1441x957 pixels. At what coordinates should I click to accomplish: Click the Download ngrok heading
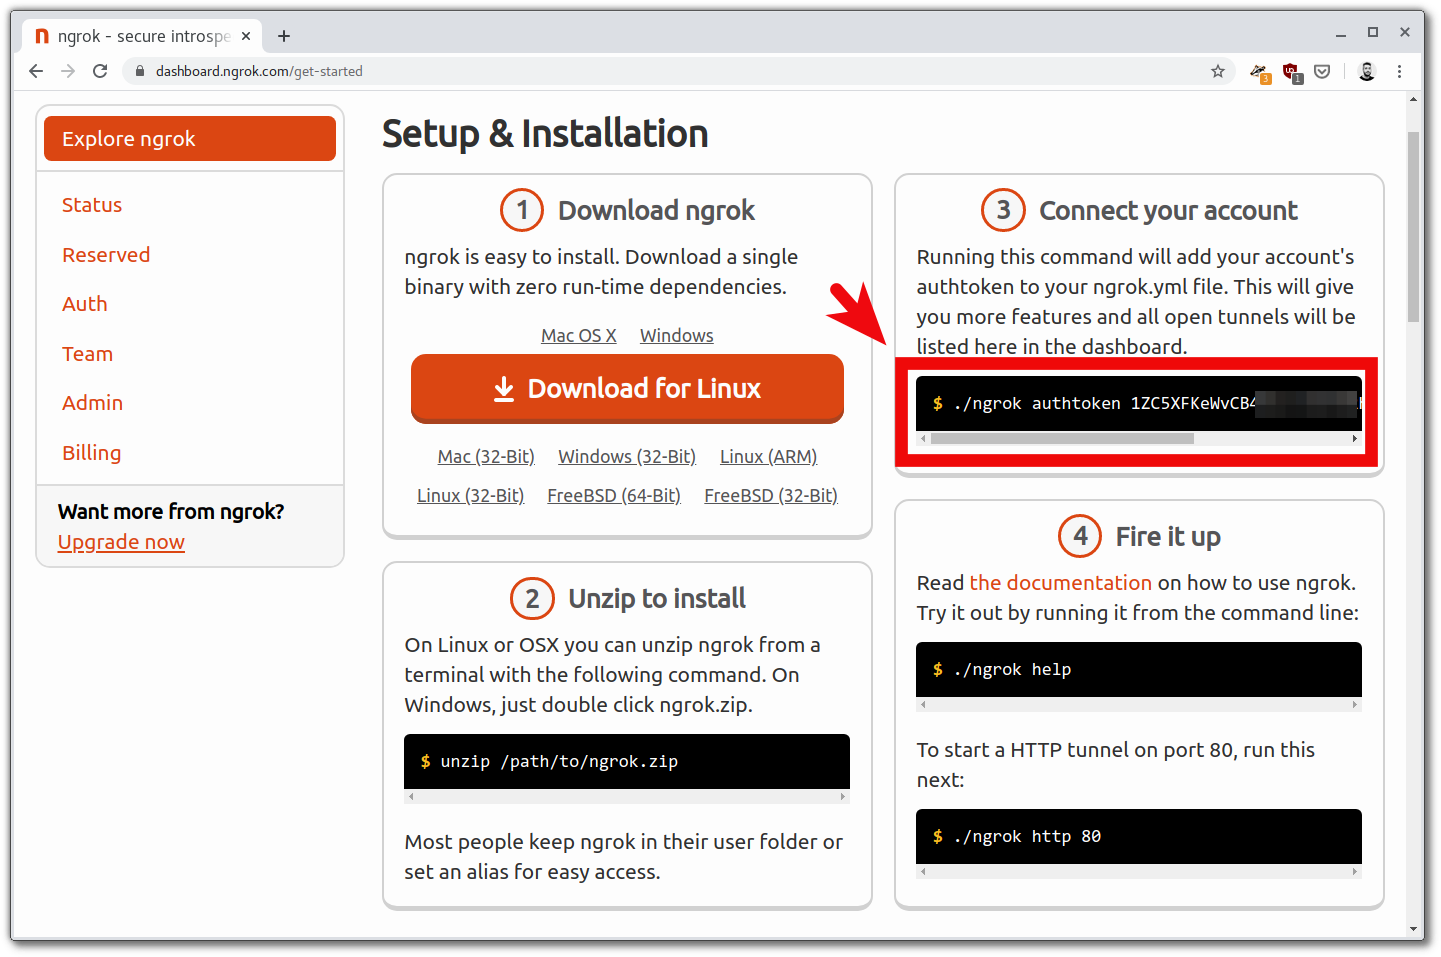[x=656, y=211]
